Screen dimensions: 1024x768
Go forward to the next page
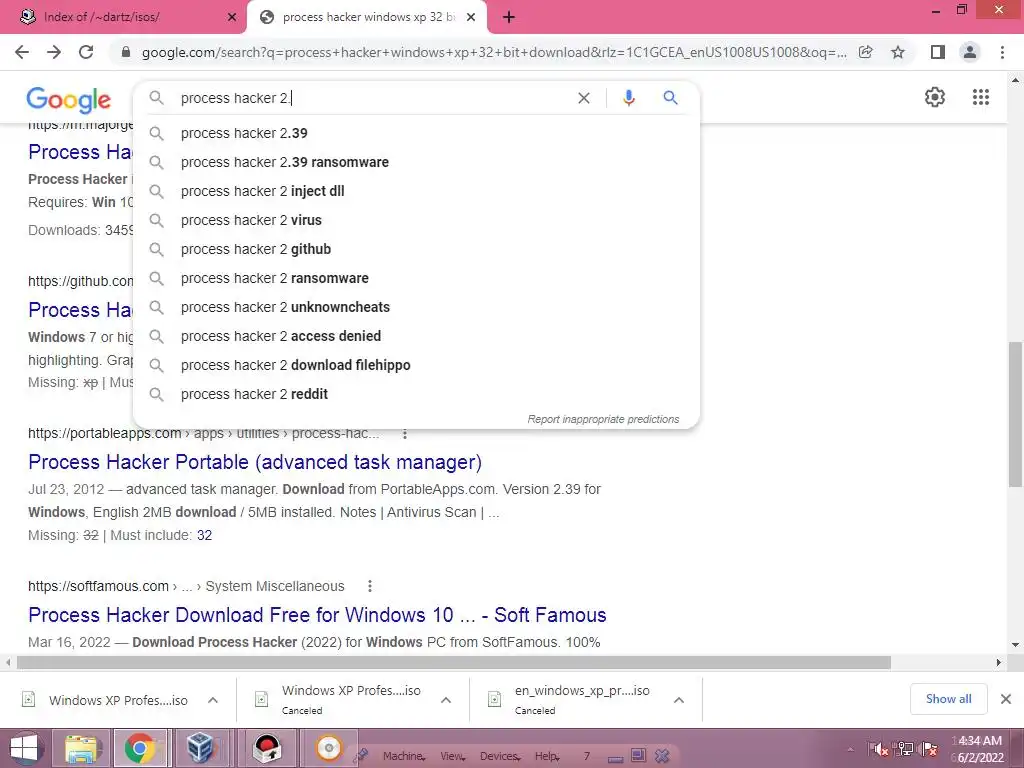54,52
